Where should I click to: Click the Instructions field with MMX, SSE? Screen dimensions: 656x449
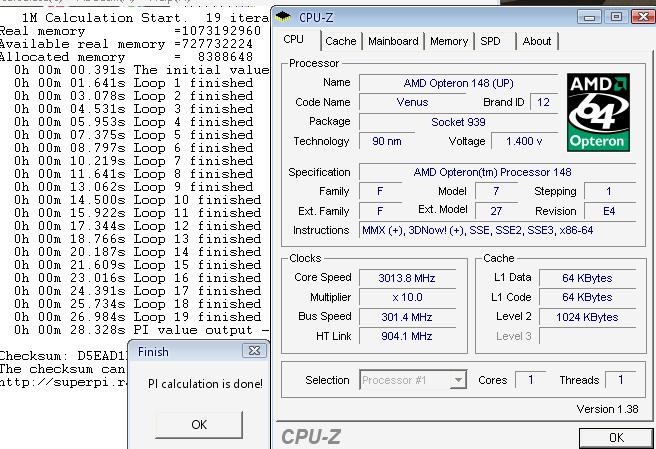497,230
